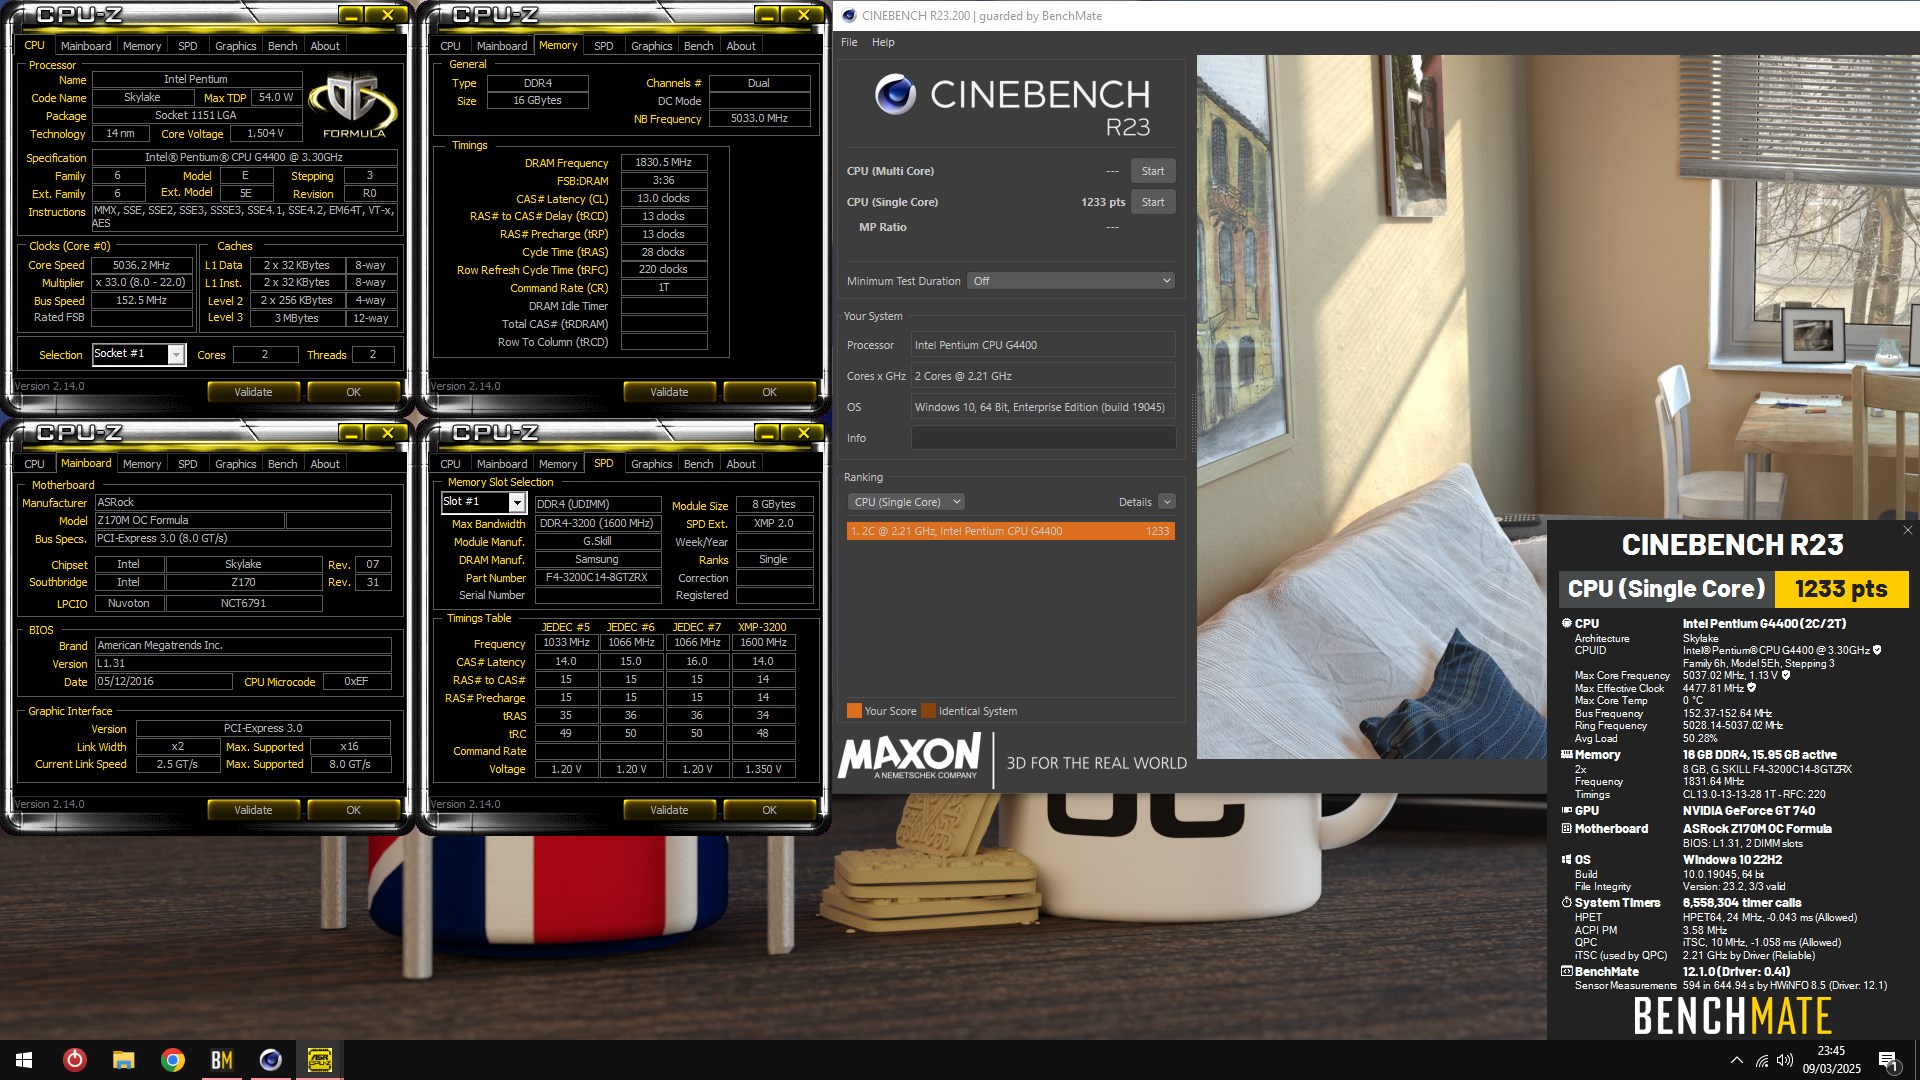The width and height of the screenshot is (1920, 1080).
Task: Click the OC Formula logo in CPU-Z
Action: click(x=353, y=106)
